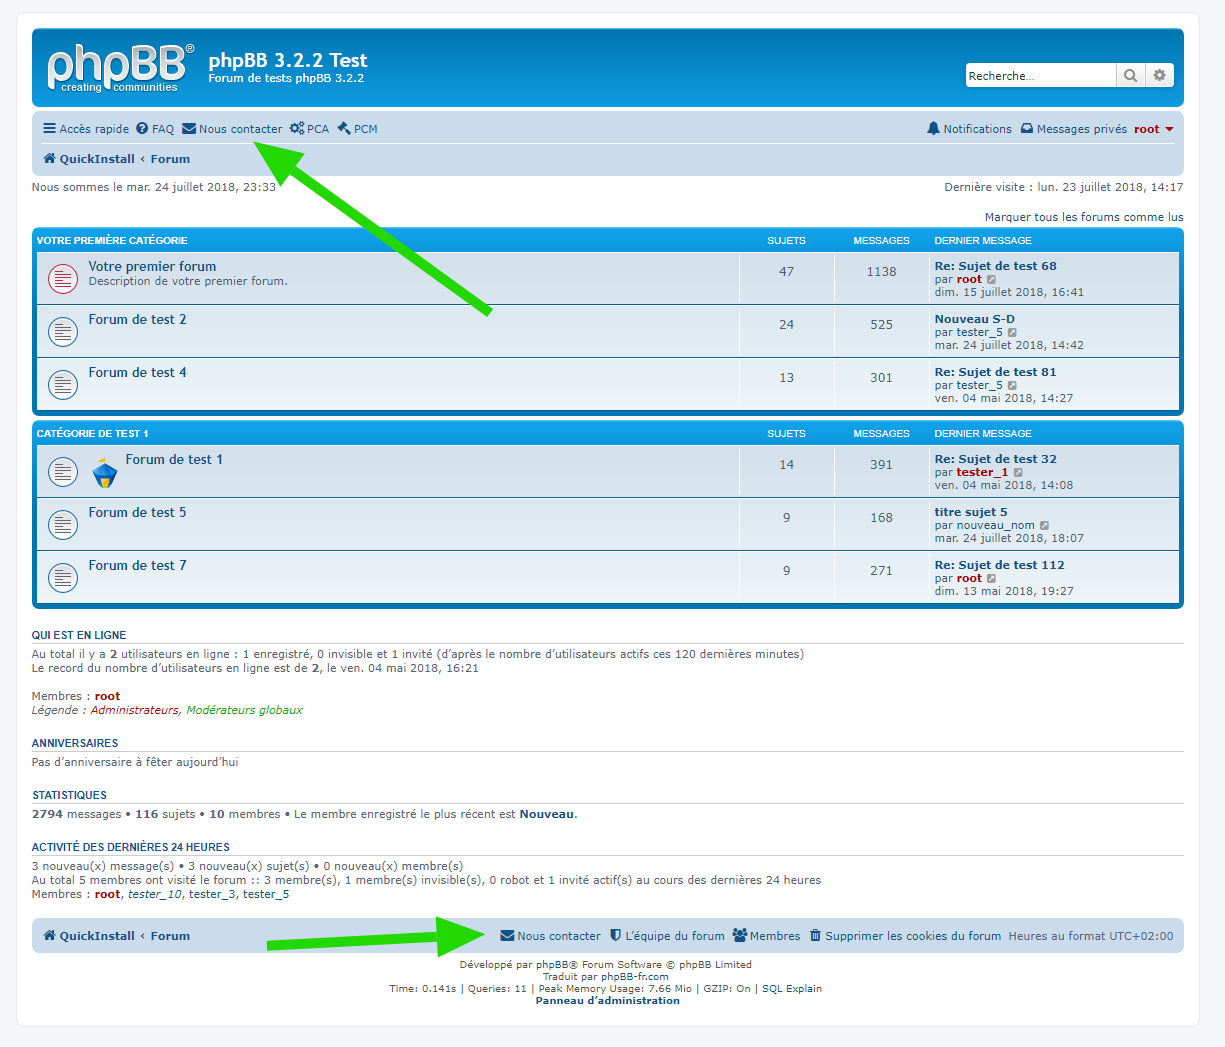Open Messages privés inbox

(x=1073, y=129)
